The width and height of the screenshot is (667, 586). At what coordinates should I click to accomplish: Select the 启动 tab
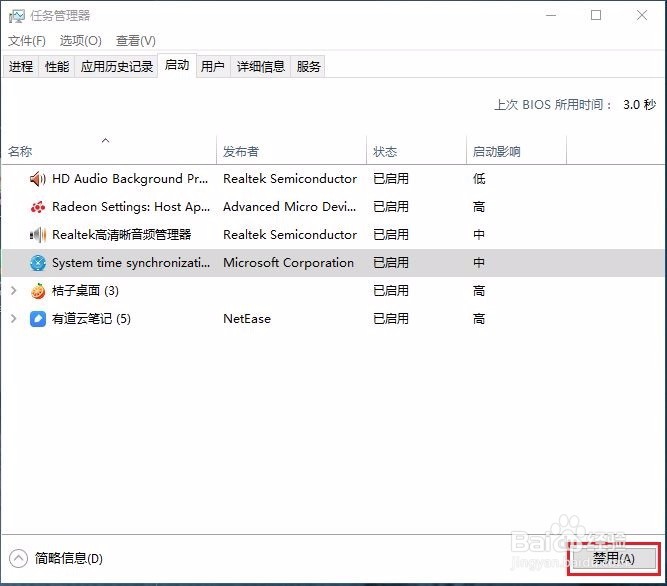177,65
